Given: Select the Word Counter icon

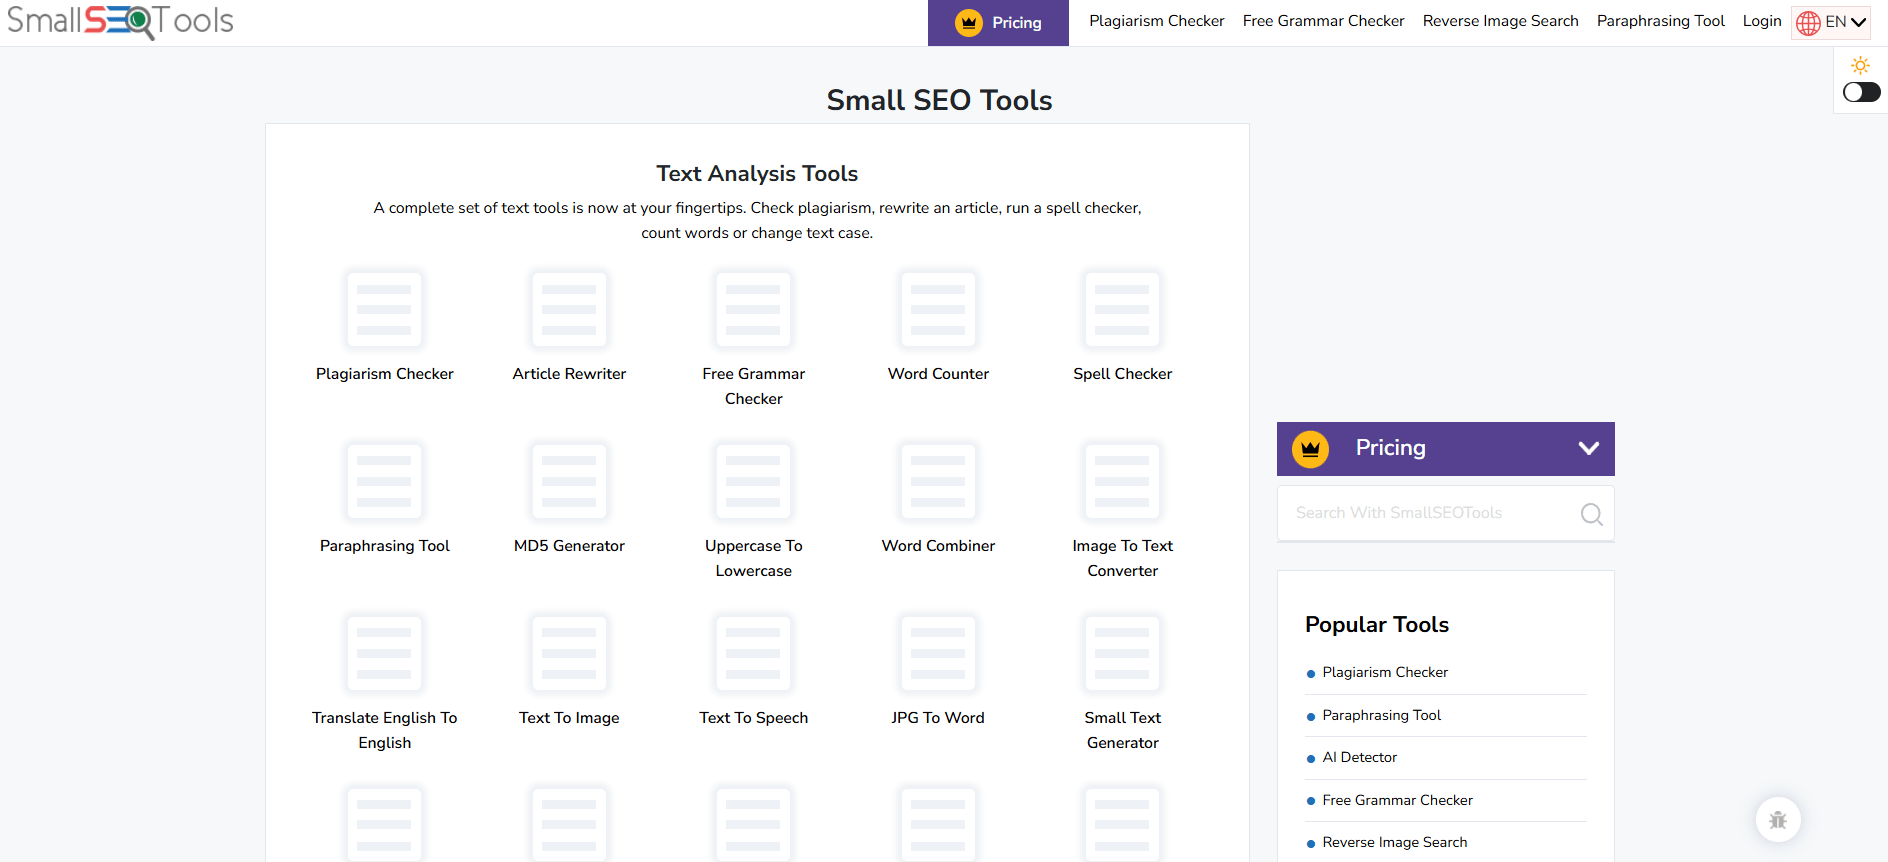Looking at the screenshot, I should [x=938, y=310].
